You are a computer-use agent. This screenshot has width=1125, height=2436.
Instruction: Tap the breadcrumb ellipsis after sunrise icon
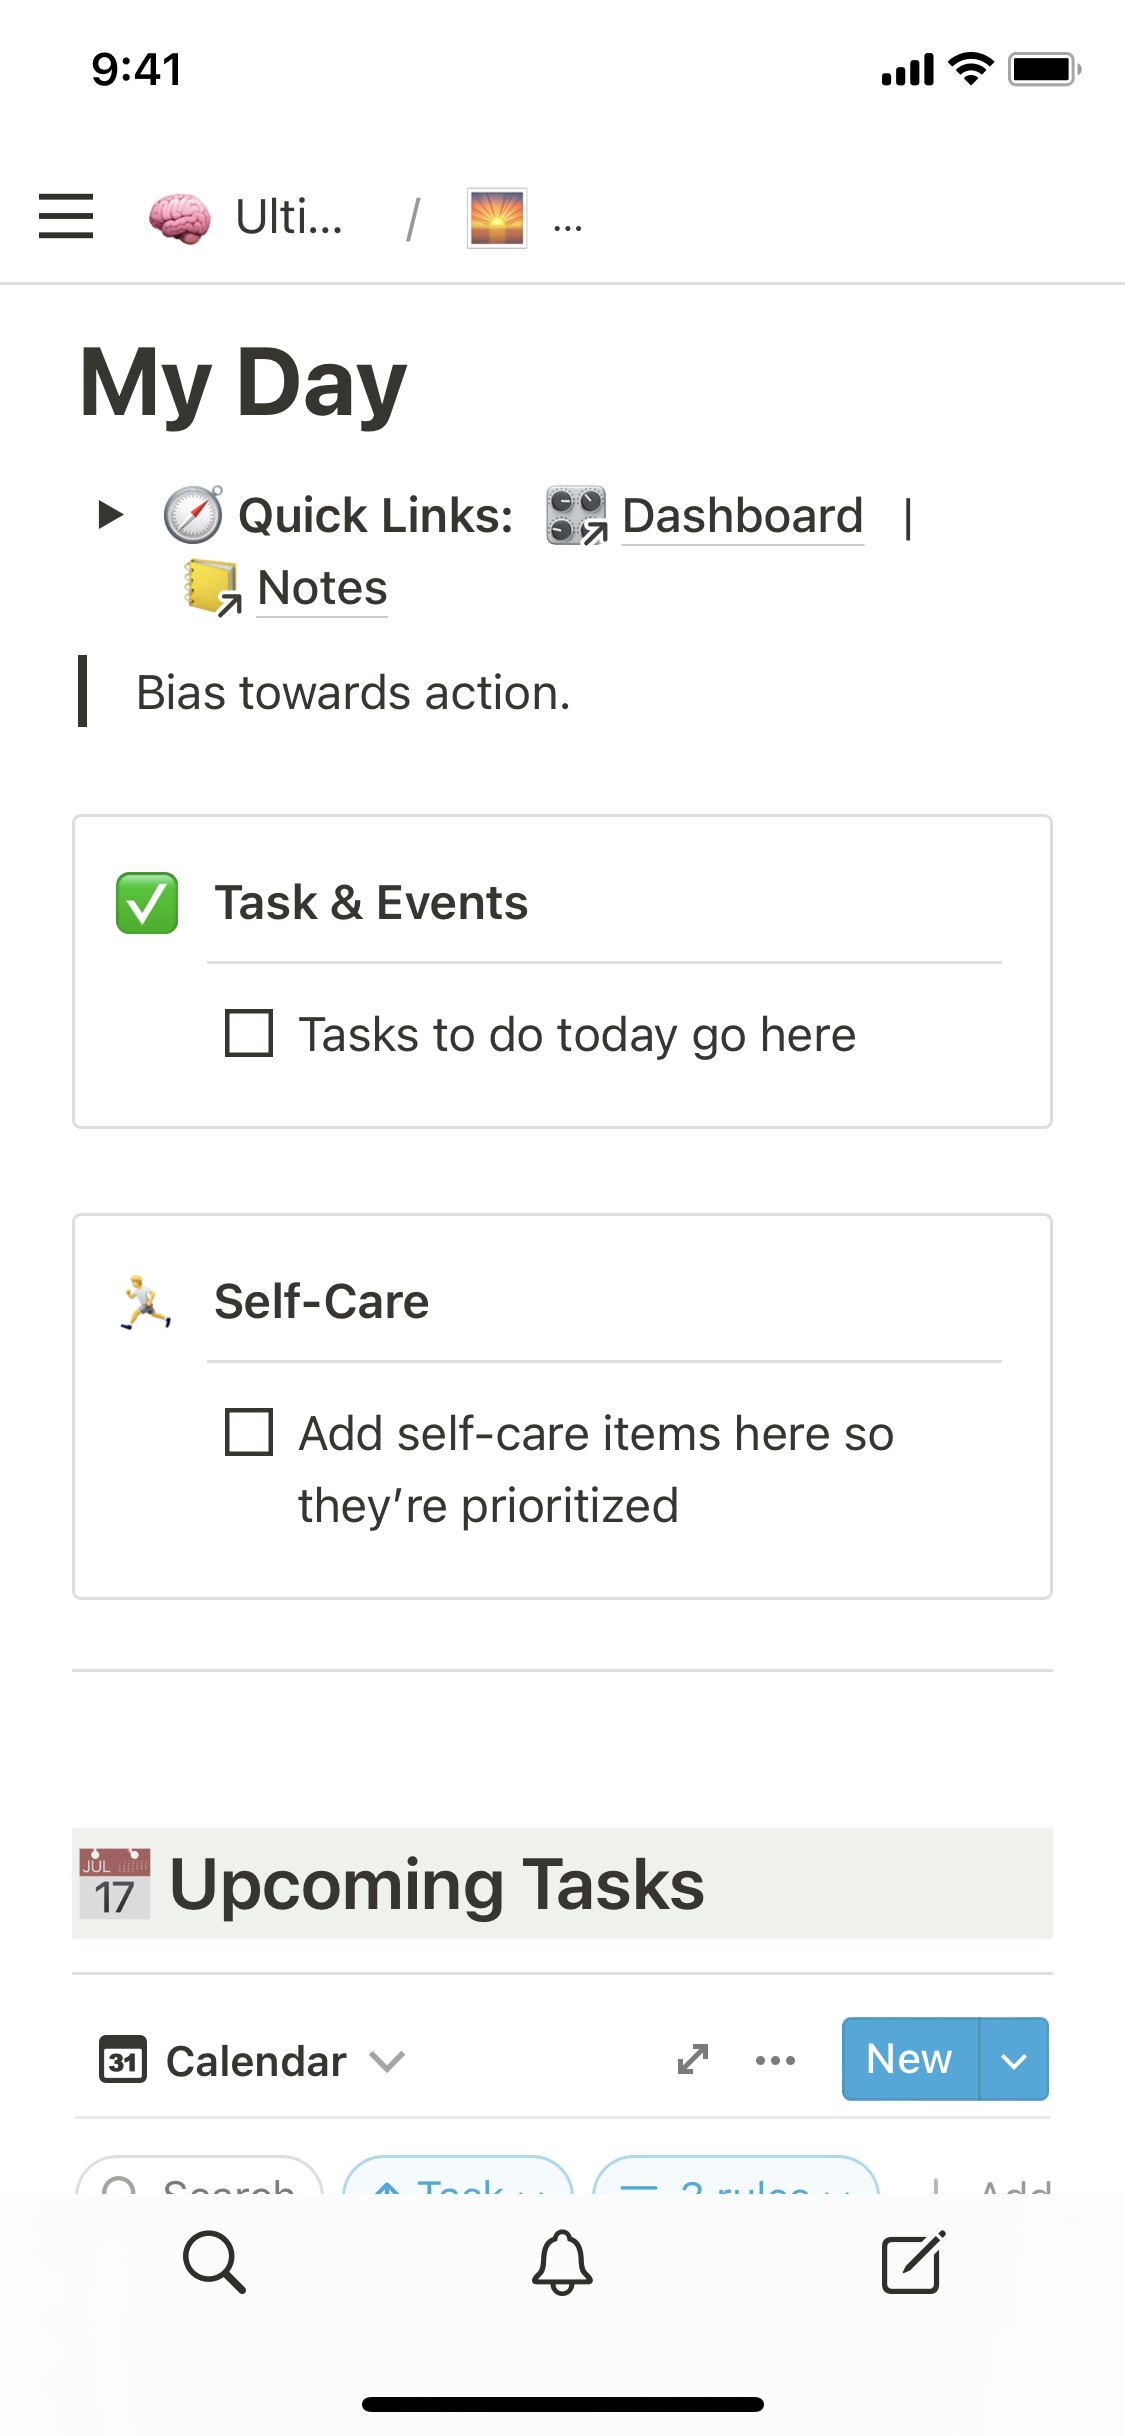[x=568, y=225]
